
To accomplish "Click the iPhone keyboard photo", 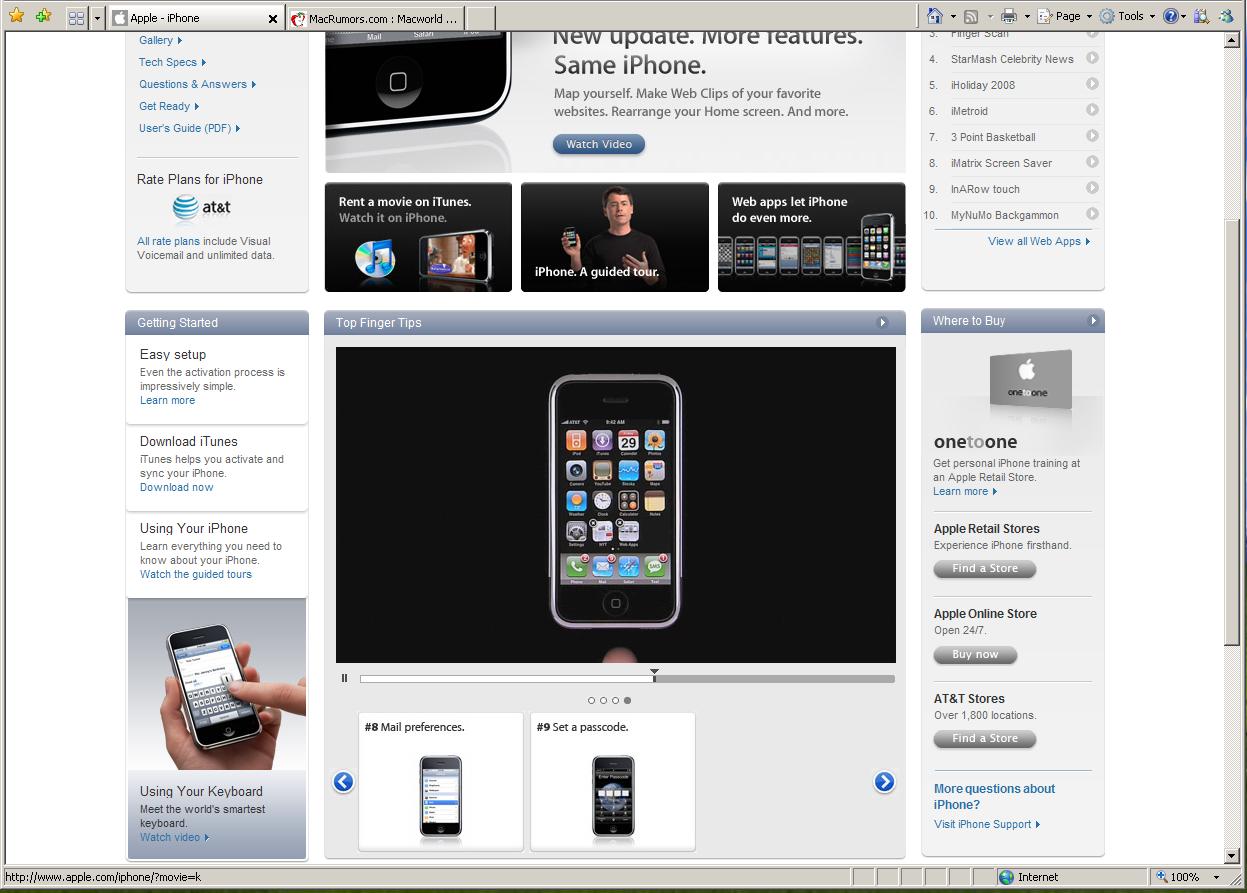I will point(217,684).
